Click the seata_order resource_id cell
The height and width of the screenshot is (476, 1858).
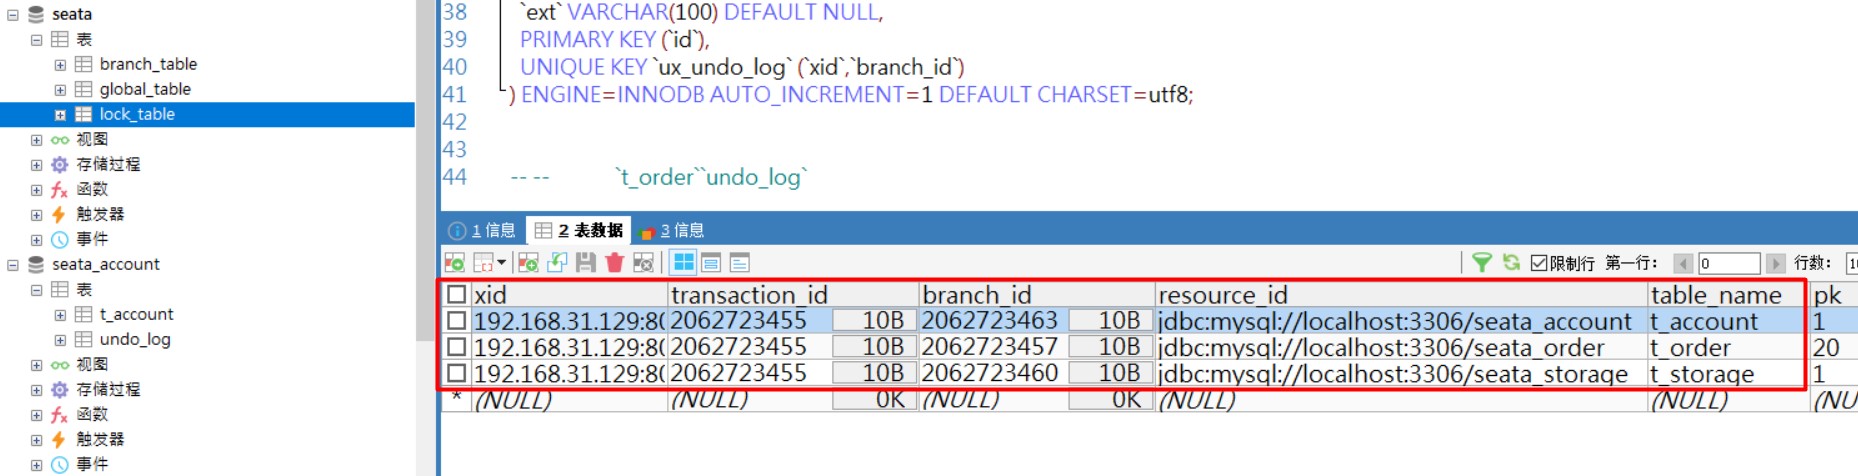(1402, 347)
